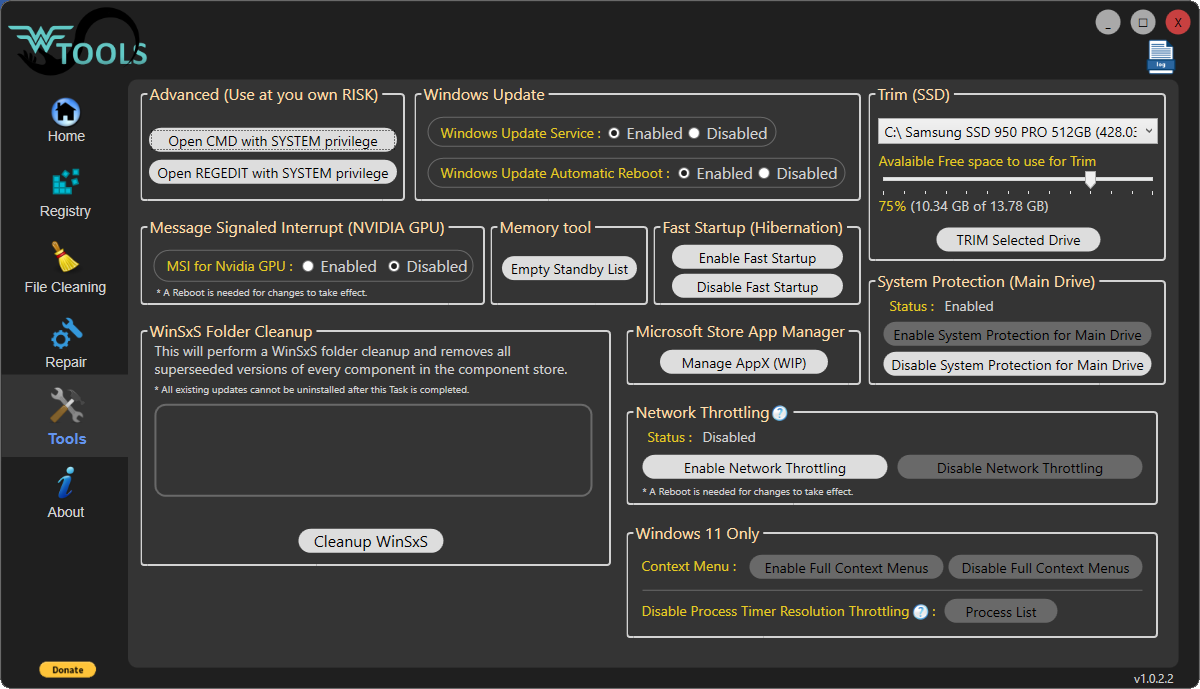1200x689 pixels.
Task: Click Empty Standby List button
Action: coord(569,268)
